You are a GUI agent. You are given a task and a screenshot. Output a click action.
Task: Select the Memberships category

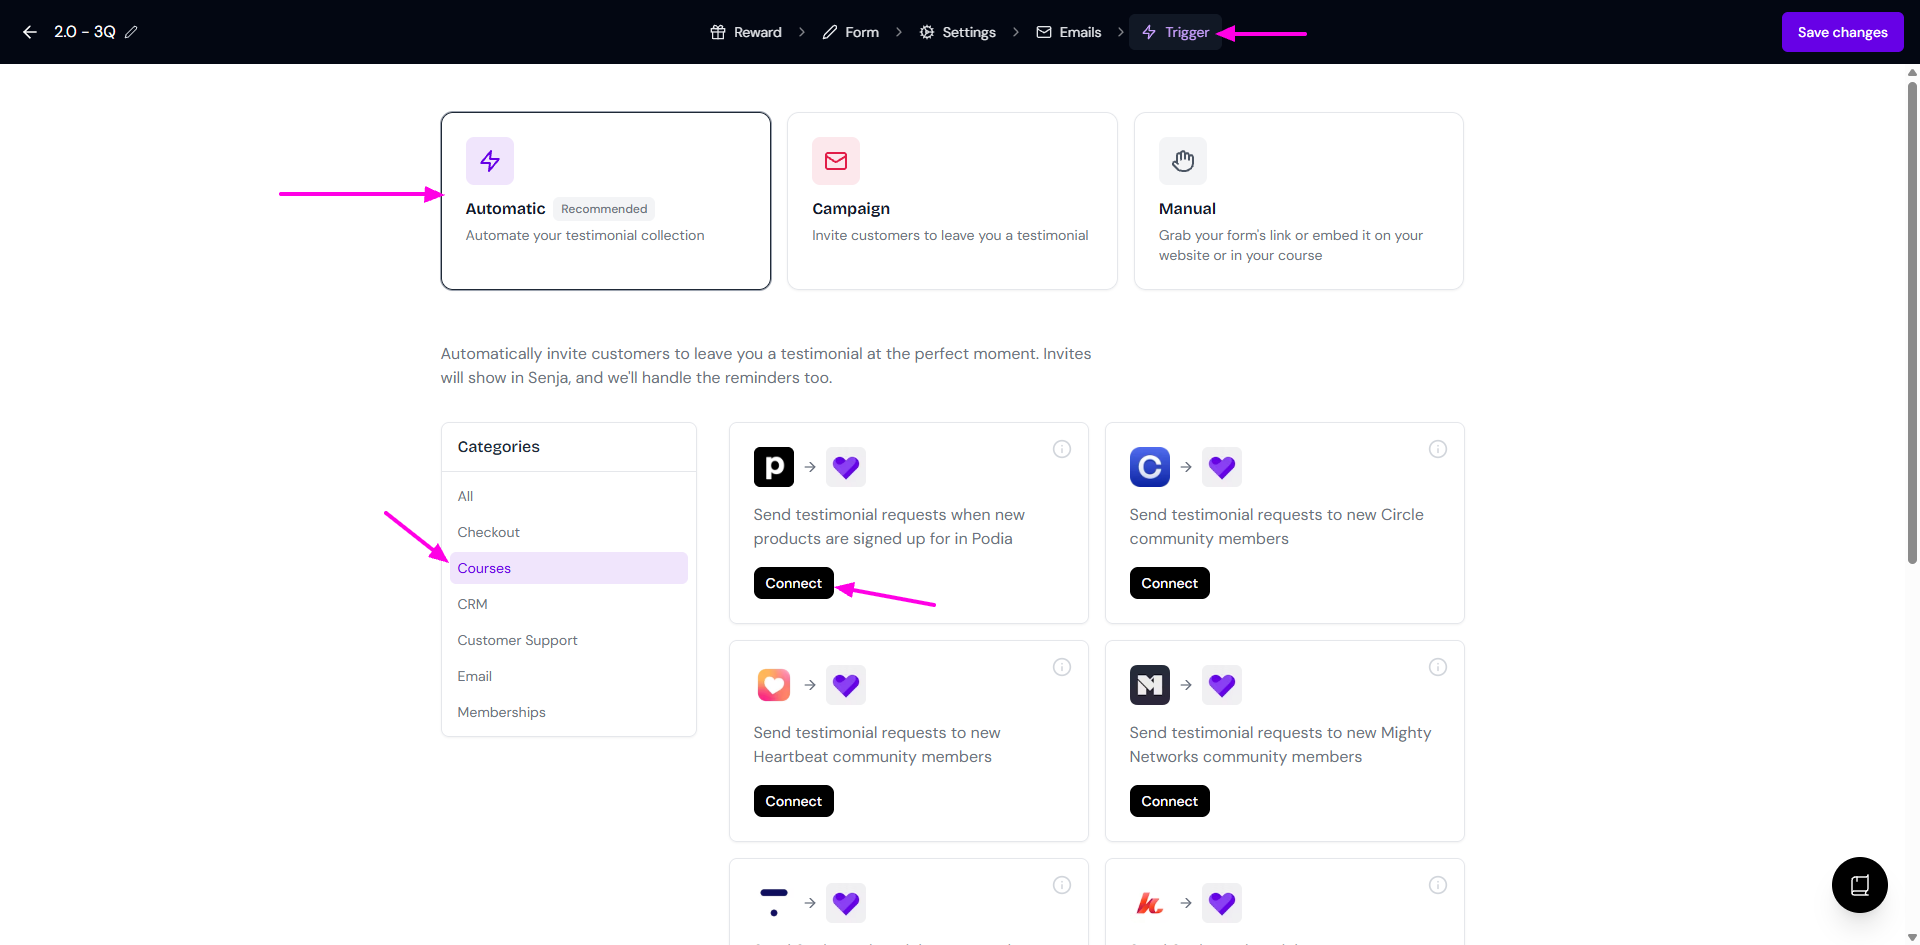(501, 712)
